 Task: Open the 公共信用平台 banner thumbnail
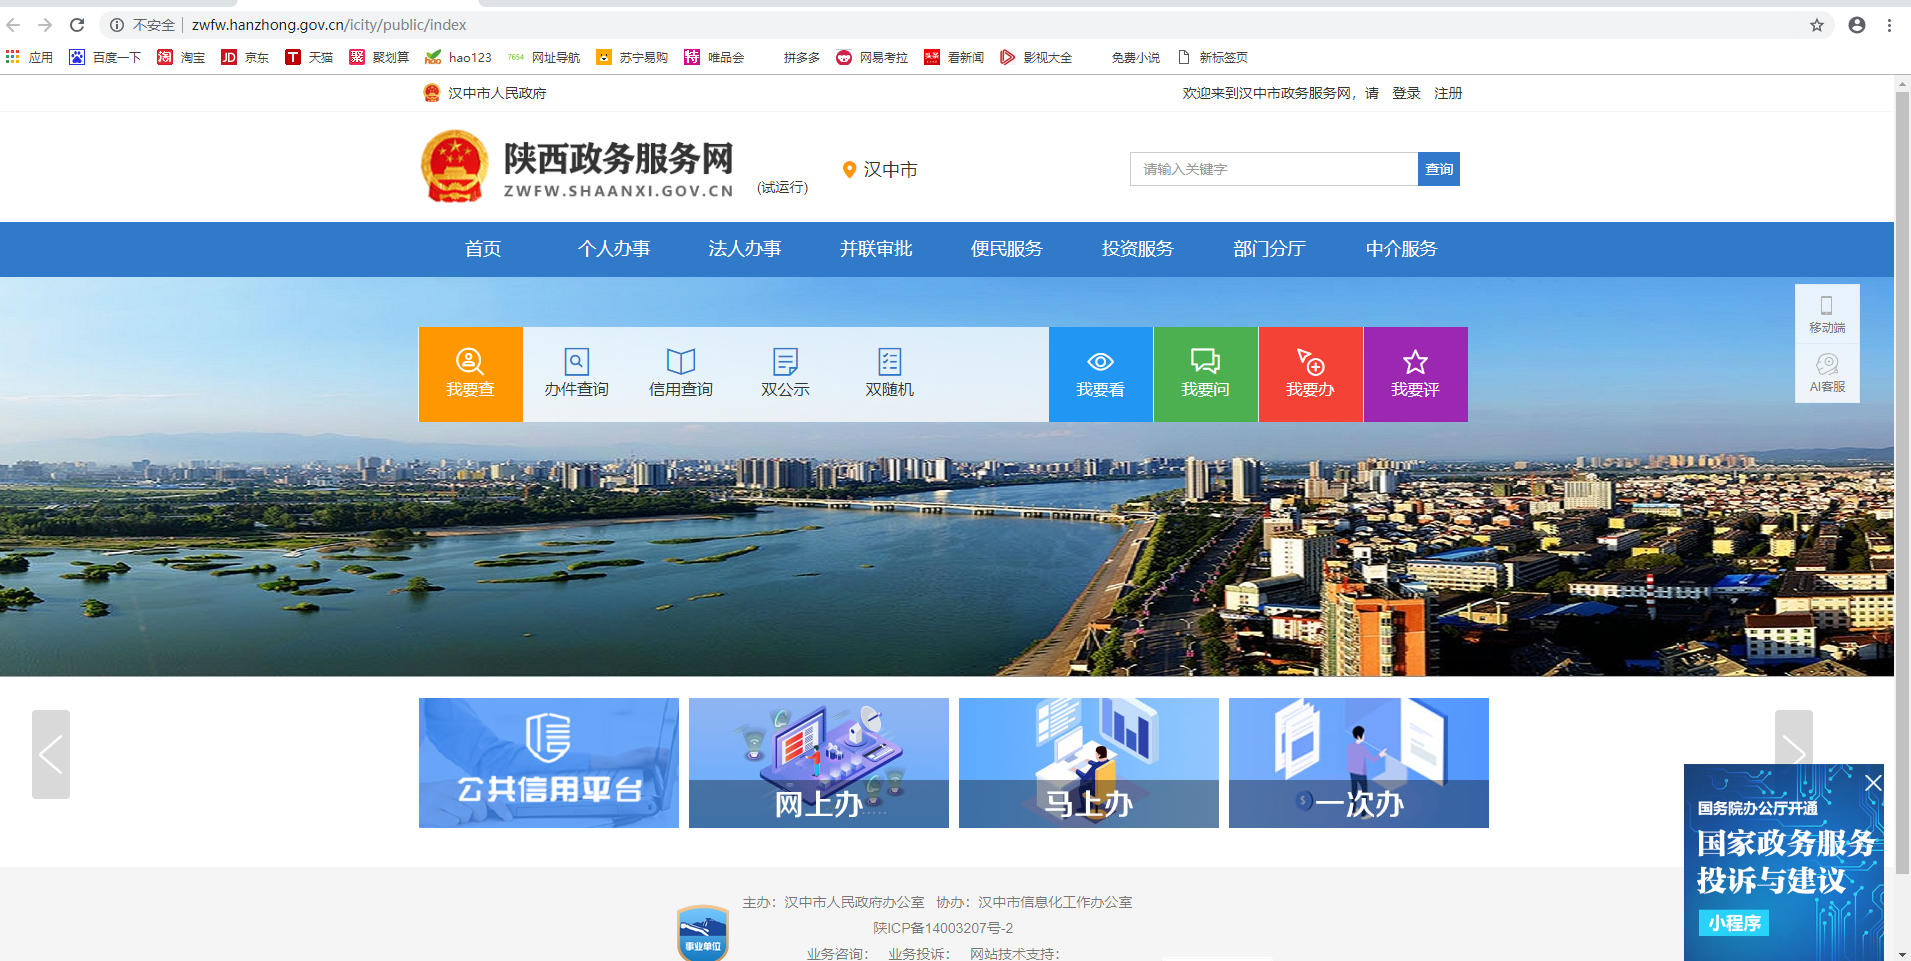[x=548, y=763]
